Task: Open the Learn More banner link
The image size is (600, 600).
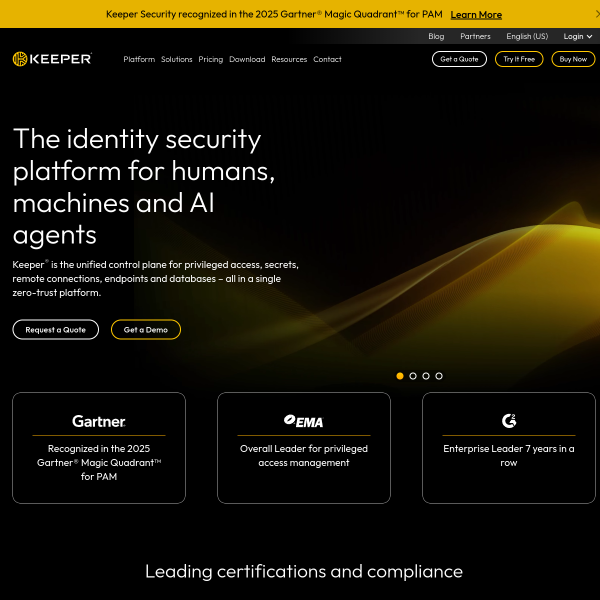Action: [476, 15]
